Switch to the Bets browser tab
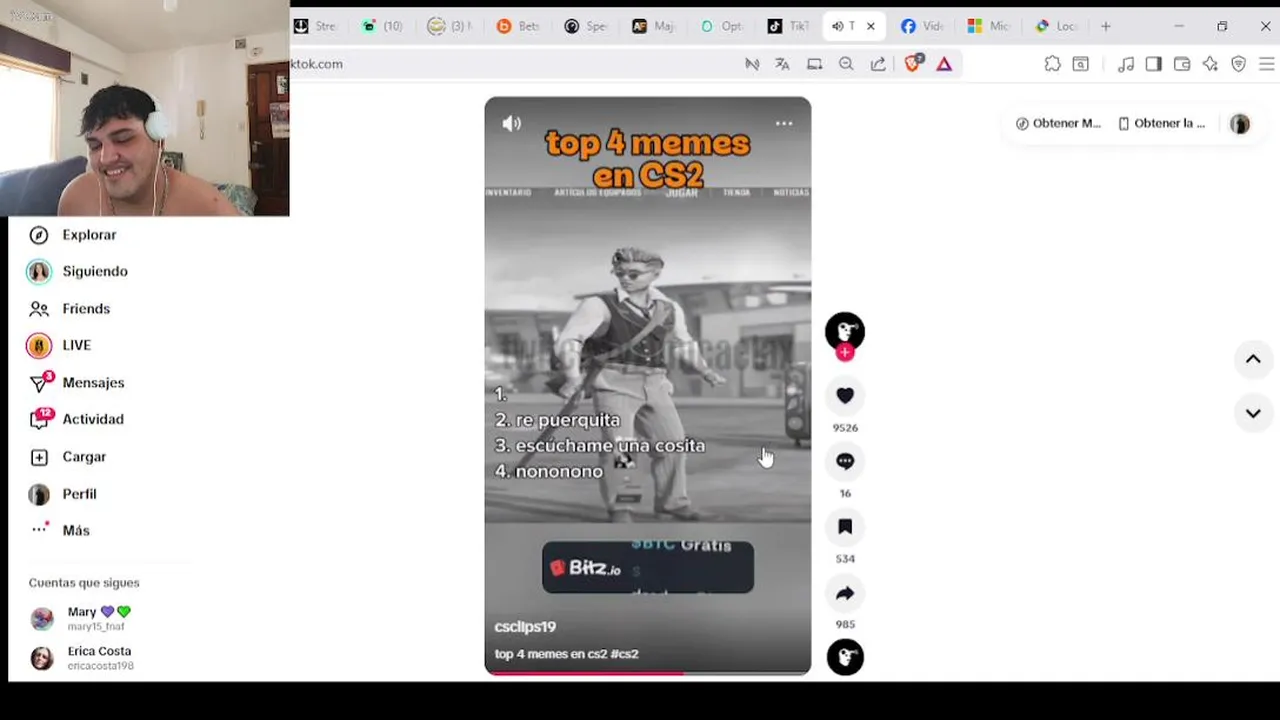Viewport: 1280px width, 720px height. click(518, 26)
